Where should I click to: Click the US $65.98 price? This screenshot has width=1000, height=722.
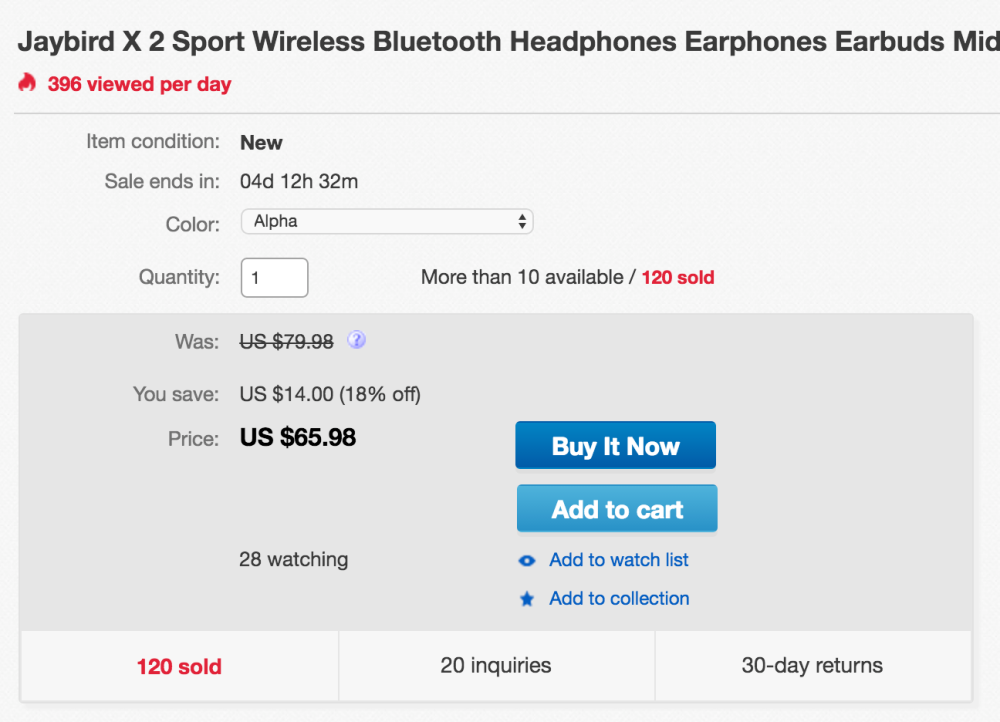pyautogui.click(x=298, y=437)
